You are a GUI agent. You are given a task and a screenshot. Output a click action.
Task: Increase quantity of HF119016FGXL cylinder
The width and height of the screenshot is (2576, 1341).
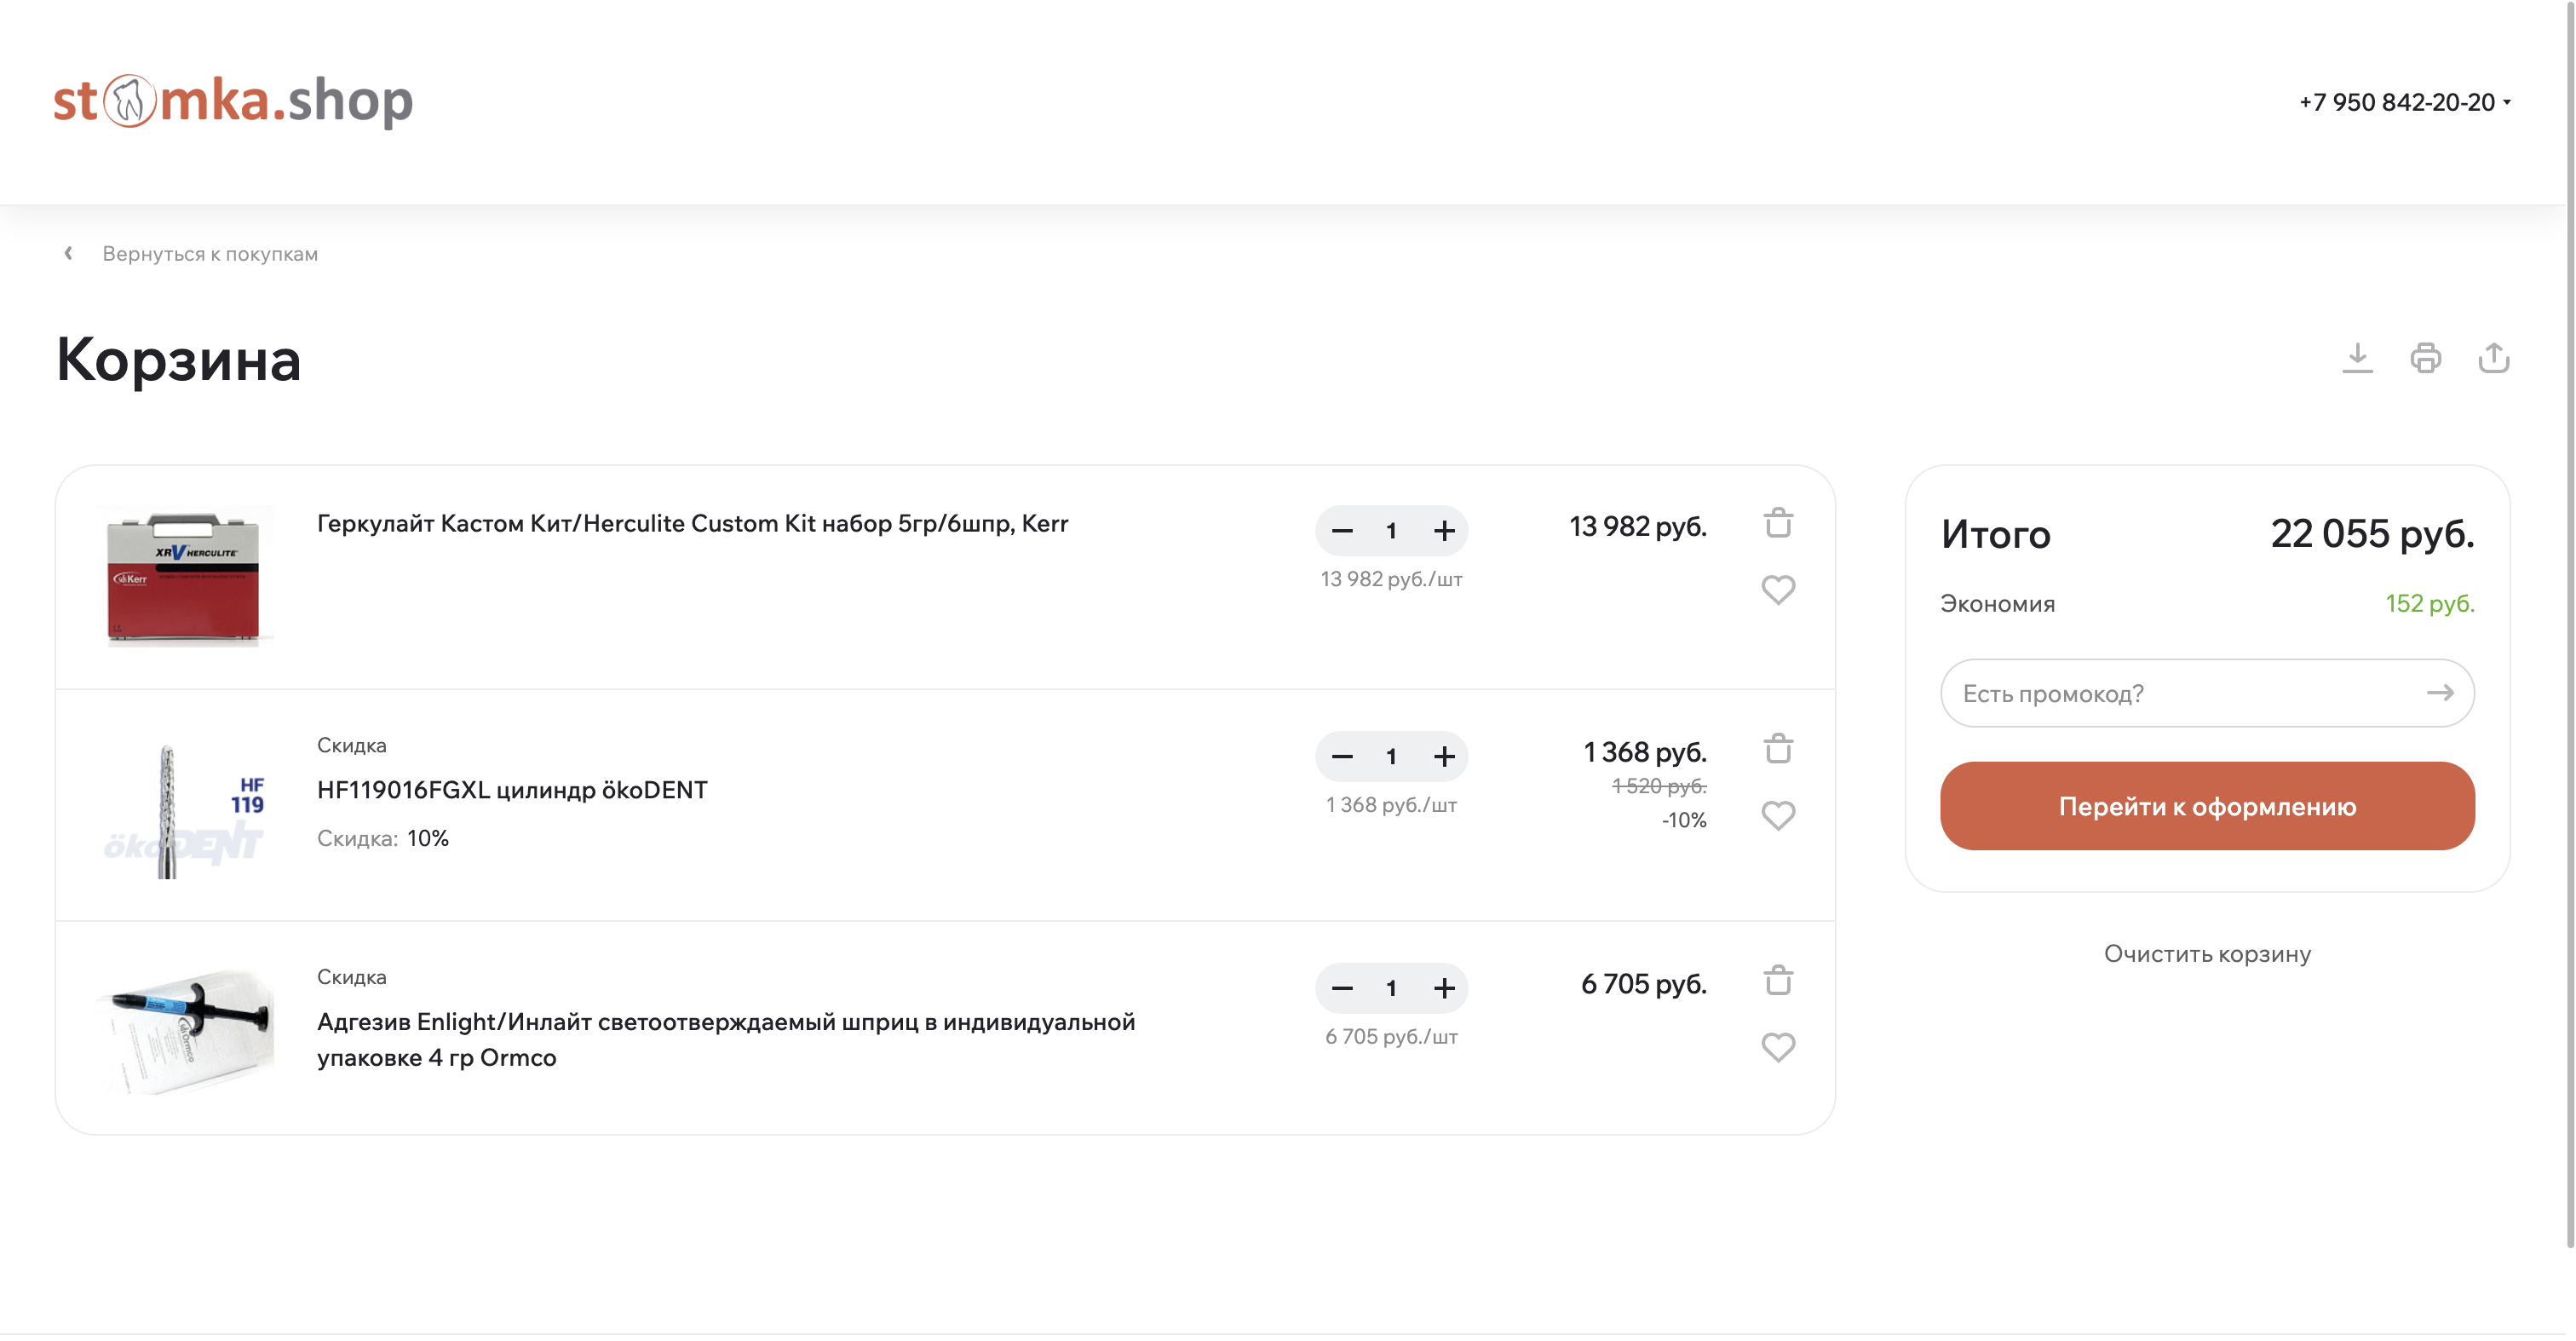[x=1444, y=757]
